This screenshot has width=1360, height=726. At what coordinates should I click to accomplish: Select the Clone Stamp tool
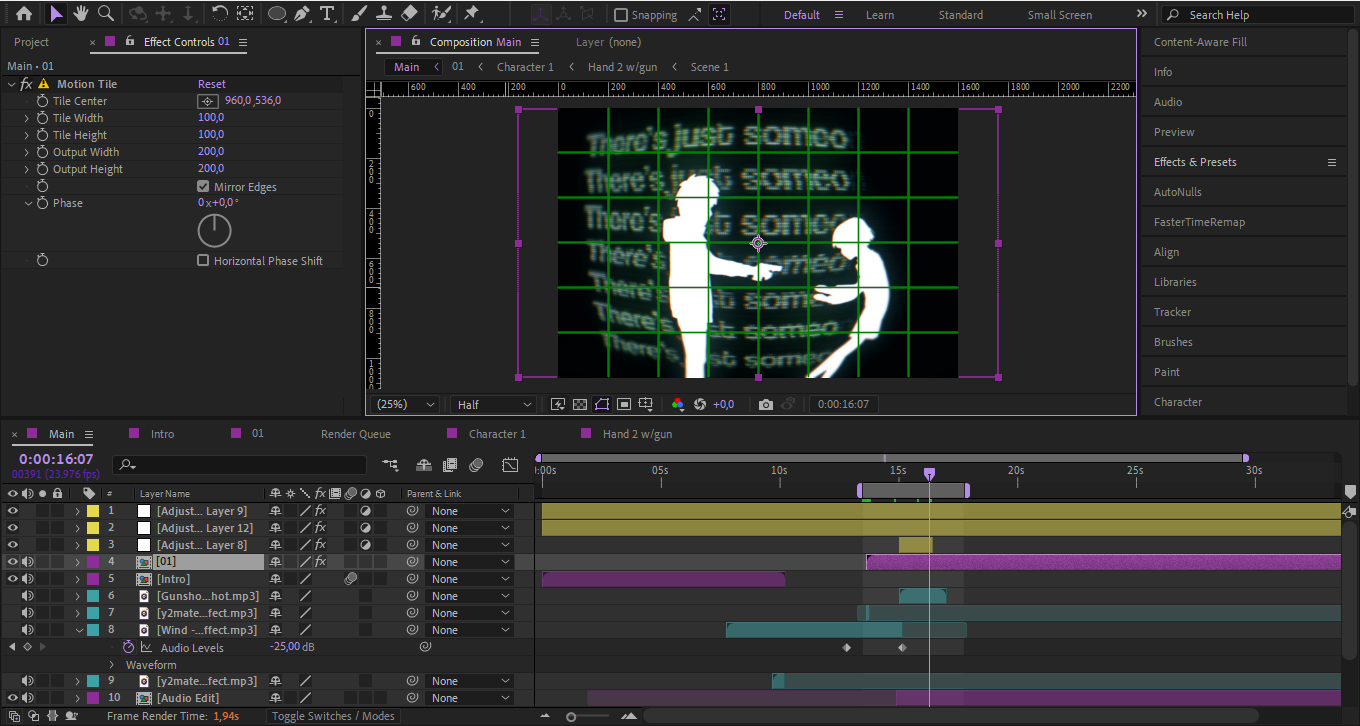pyautogui.click(x=383, y=14)
